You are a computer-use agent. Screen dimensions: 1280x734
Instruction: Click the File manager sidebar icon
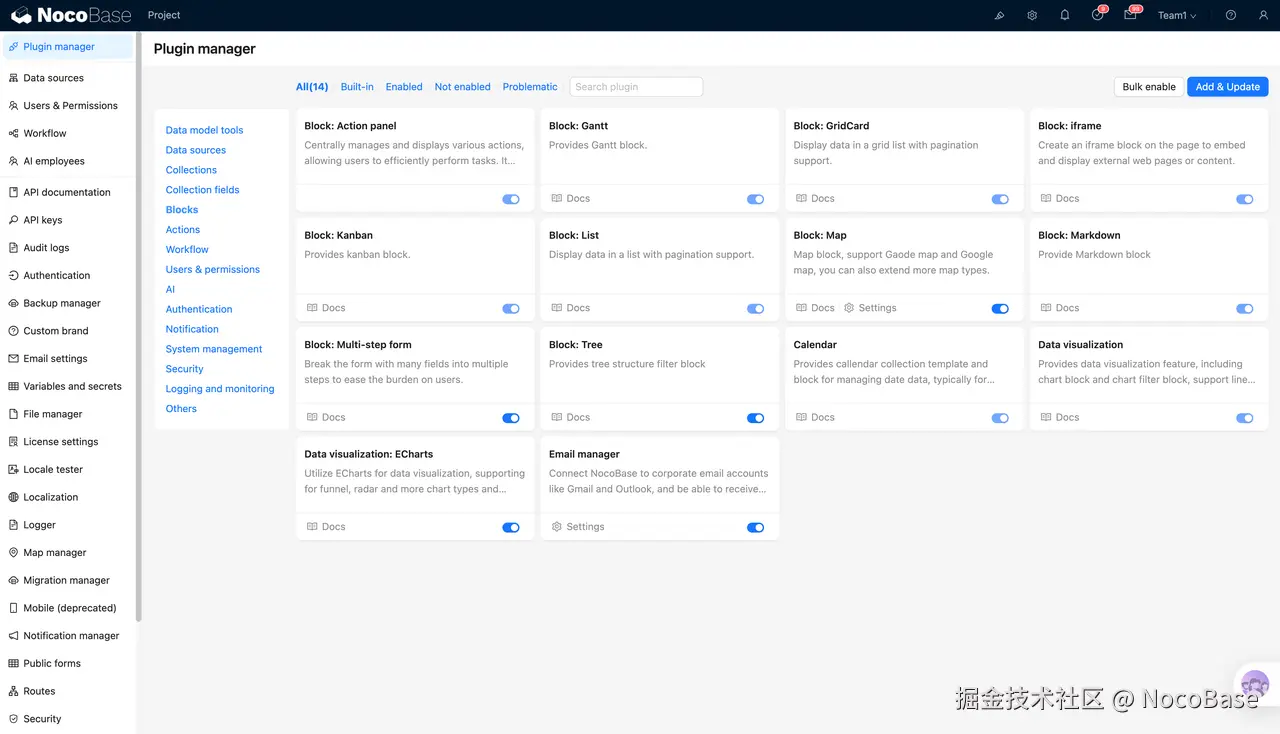14,414
